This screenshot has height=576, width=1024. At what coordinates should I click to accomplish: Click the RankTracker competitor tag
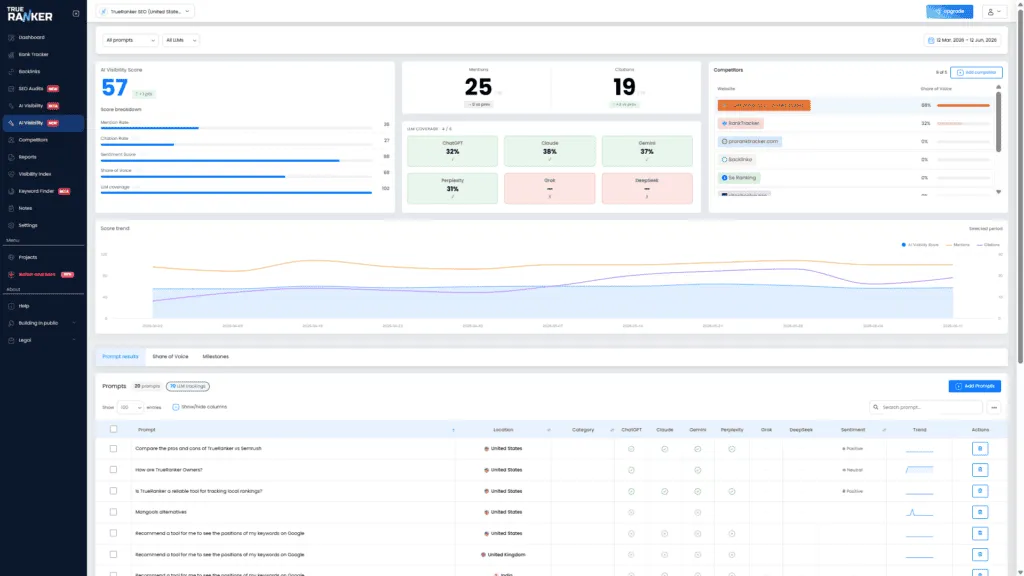(741, 123)
